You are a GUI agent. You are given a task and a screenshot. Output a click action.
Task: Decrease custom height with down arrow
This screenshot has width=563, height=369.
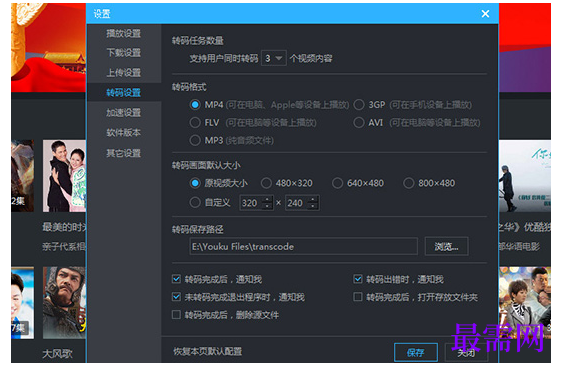[x=313, y=206]
